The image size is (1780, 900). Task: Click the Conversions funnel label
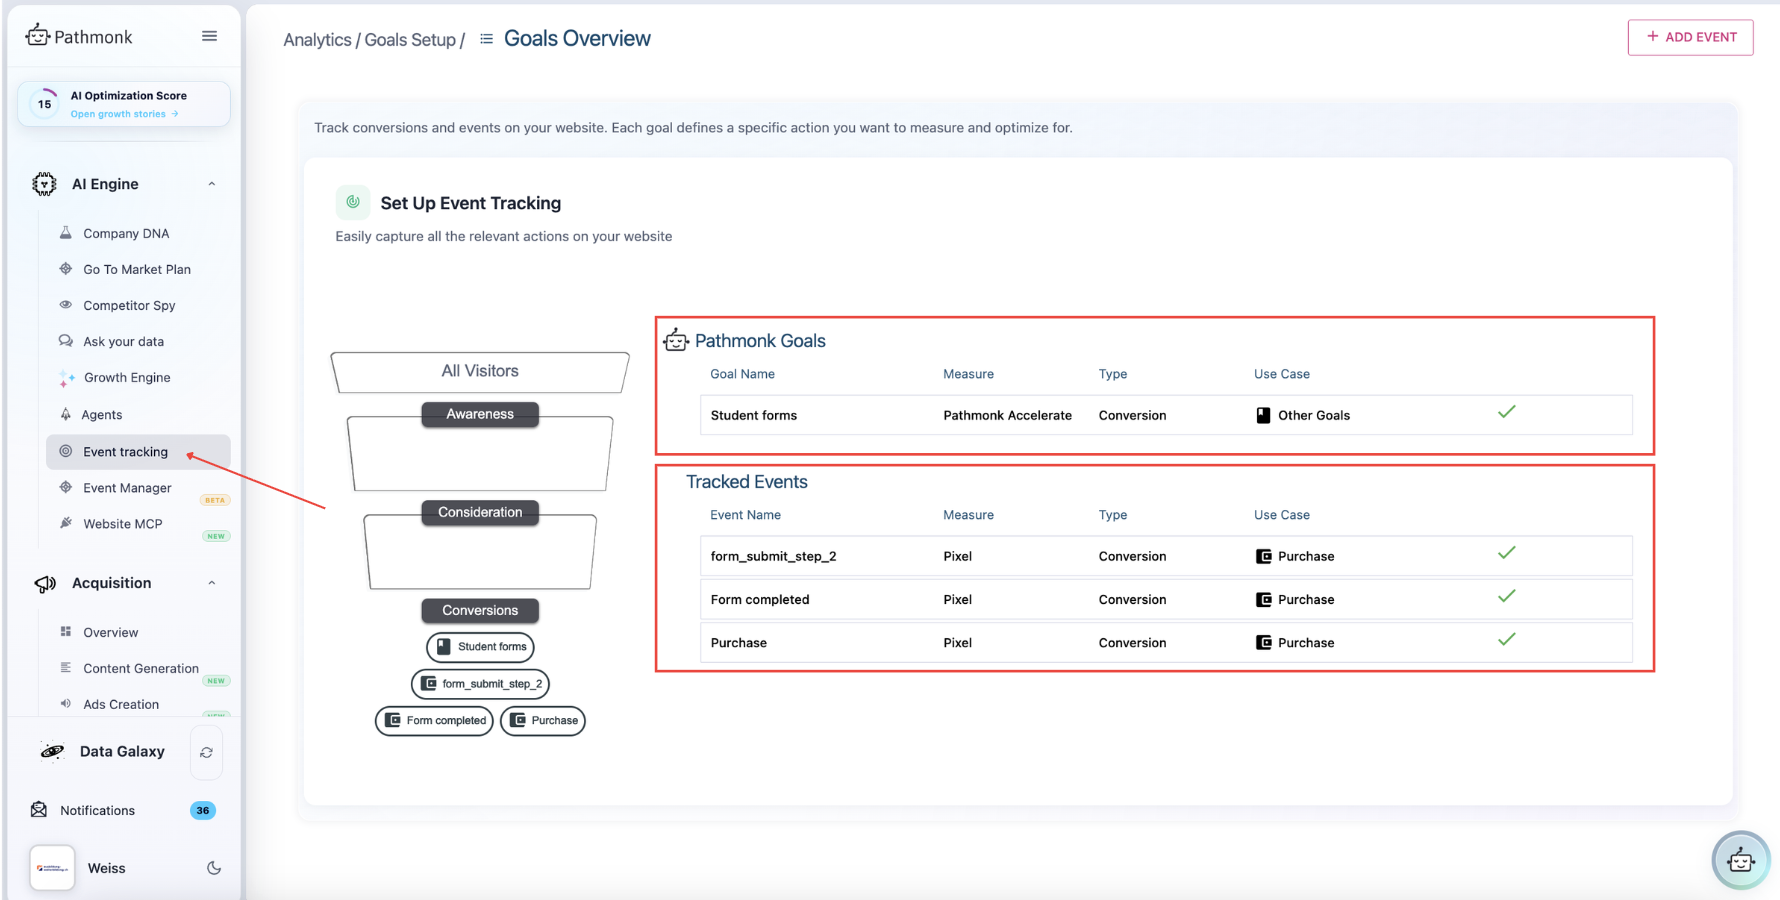(480, 610)
